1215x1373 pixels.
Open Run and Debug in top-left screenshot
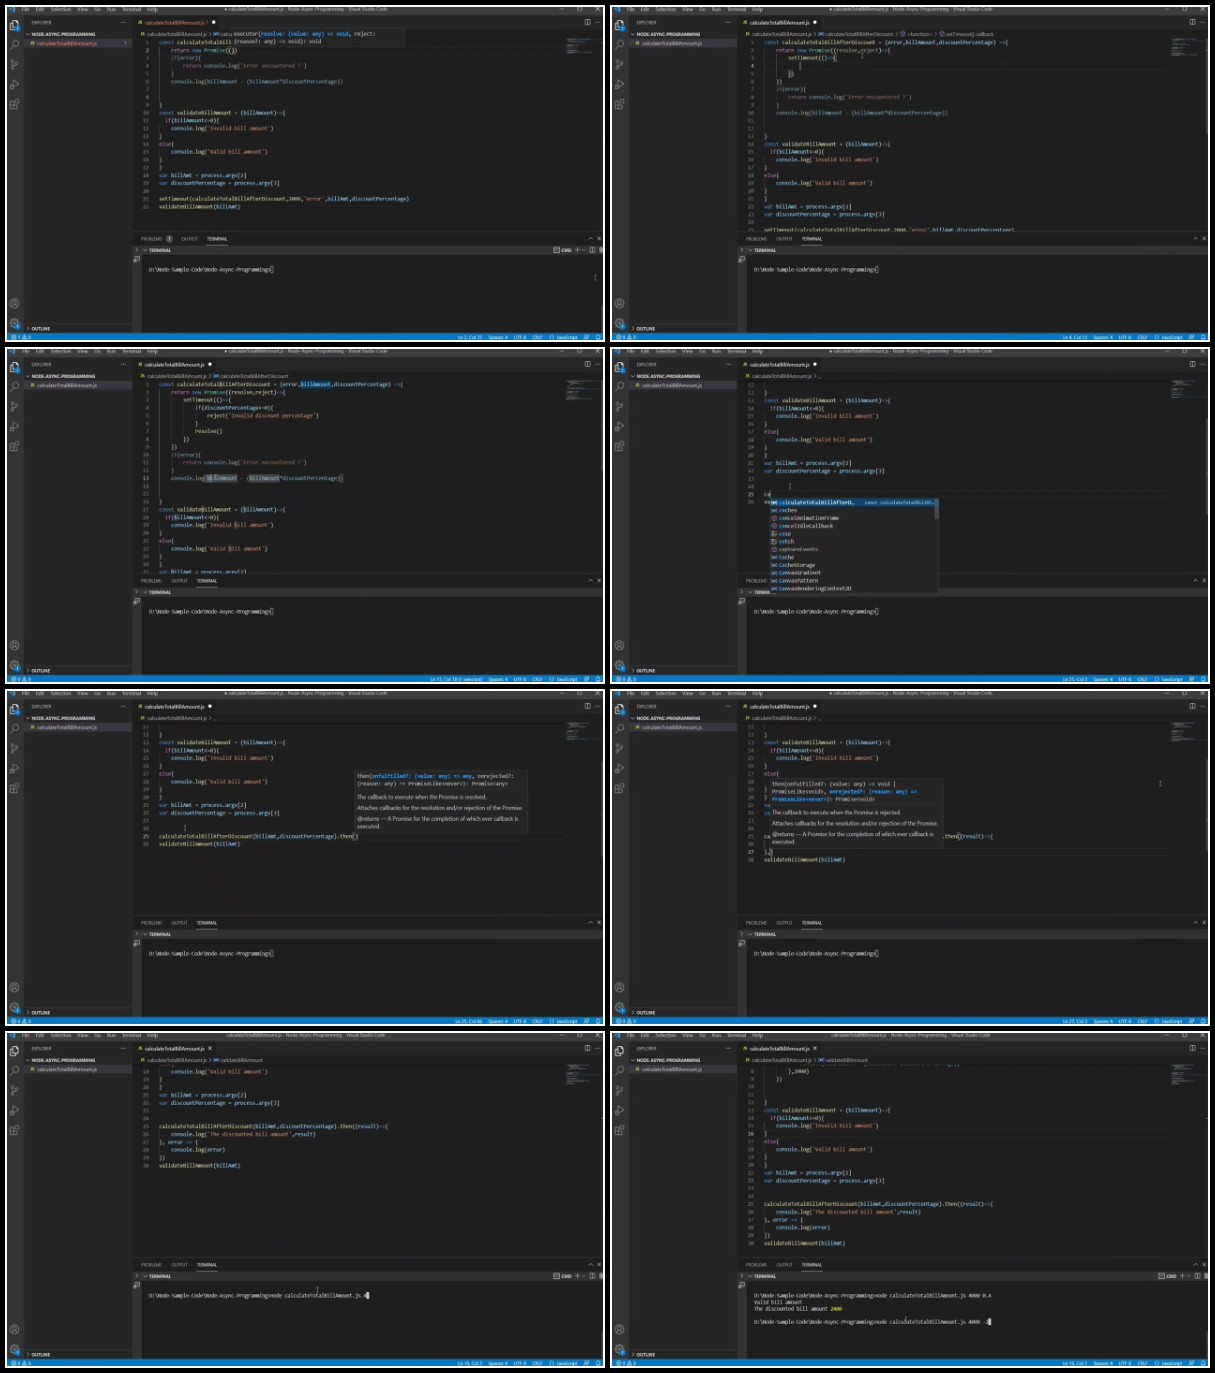[14, 84]
